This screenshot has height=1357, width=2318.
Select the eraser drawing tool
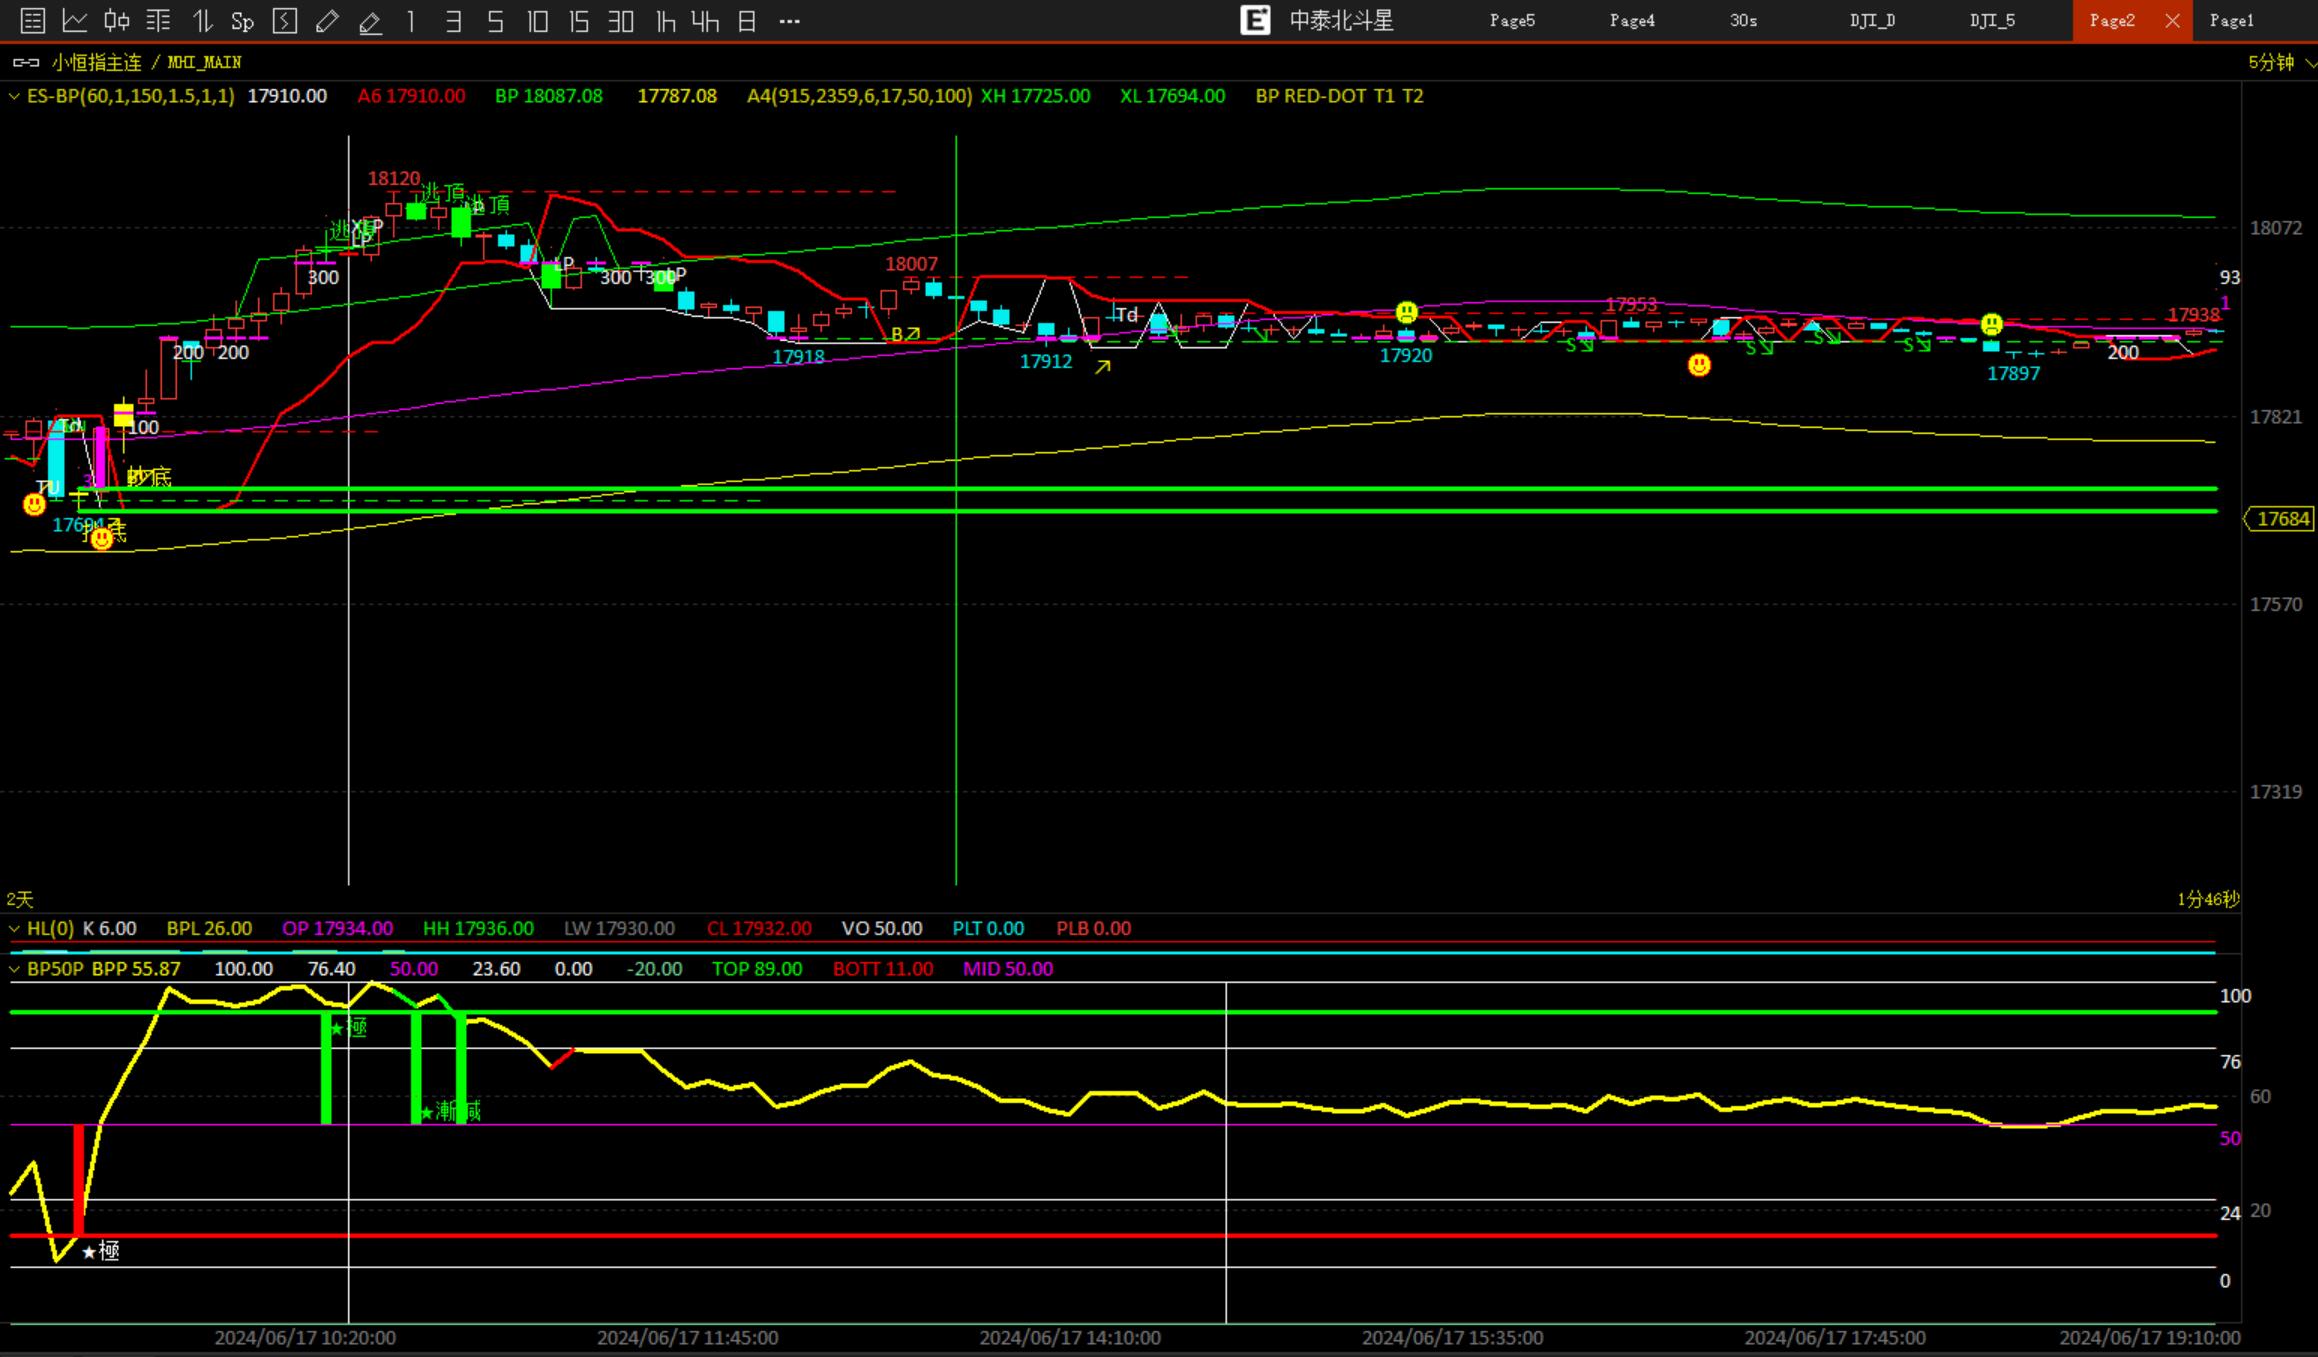370,21
